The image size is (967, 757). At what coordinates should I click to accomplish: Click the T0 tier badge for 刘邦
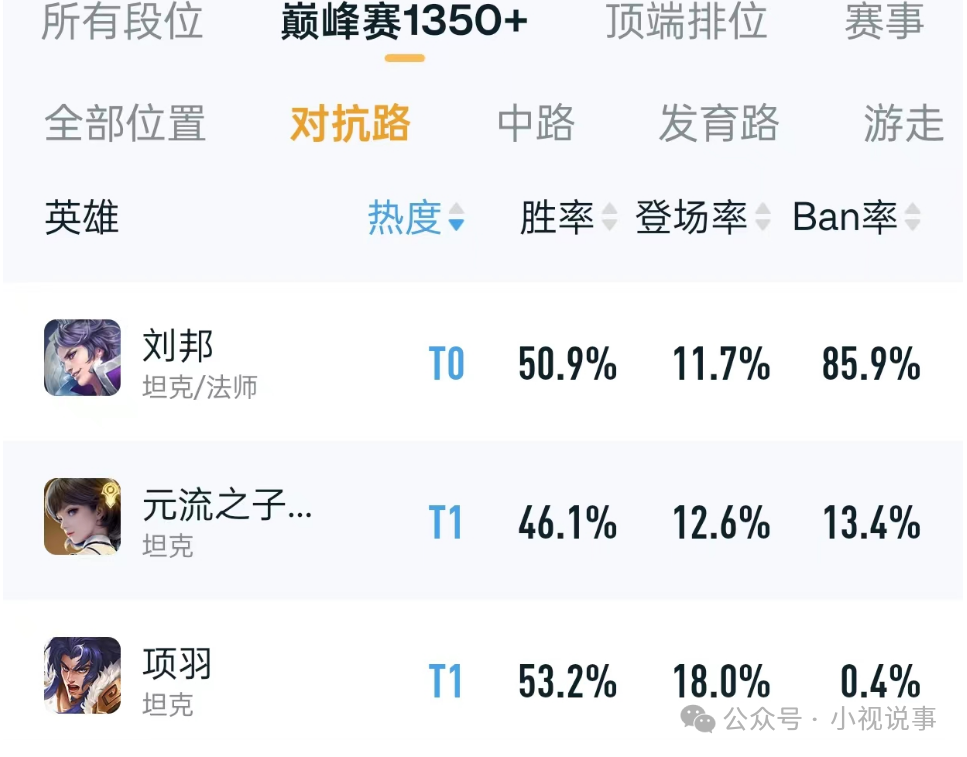click(x=446, y=363)
